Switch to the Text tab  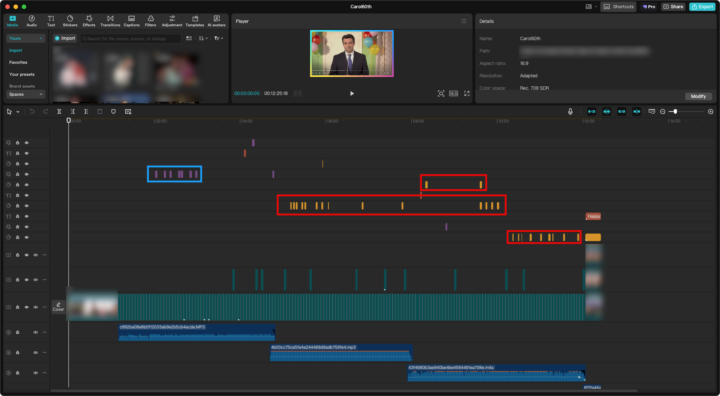tap(51, 21)
